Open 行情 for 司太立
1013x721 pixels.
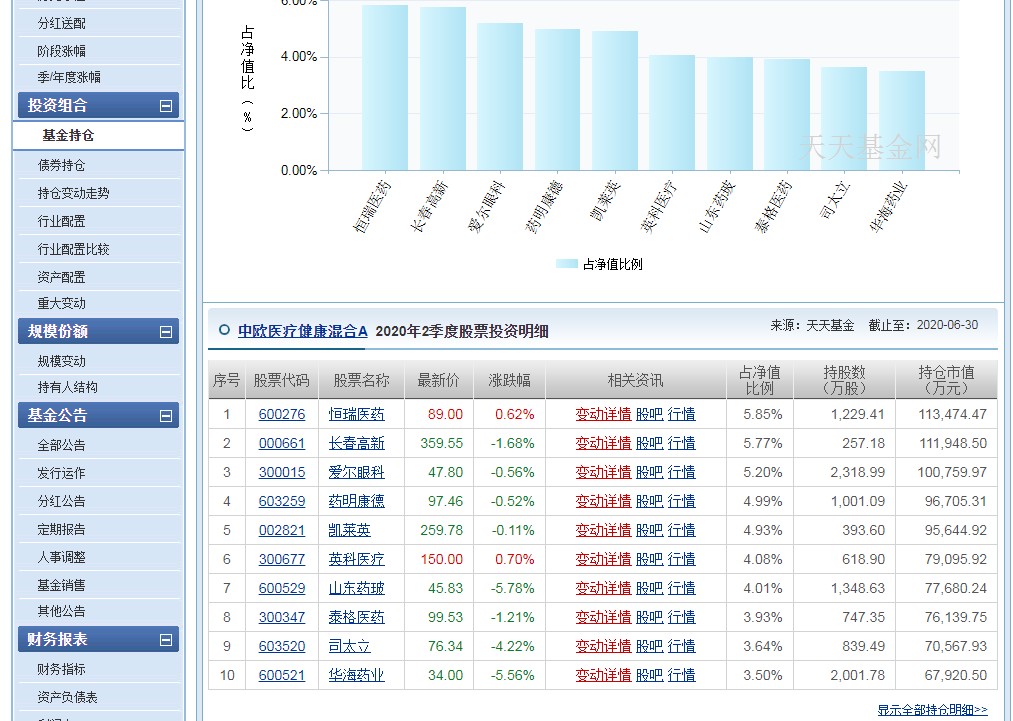682,647
